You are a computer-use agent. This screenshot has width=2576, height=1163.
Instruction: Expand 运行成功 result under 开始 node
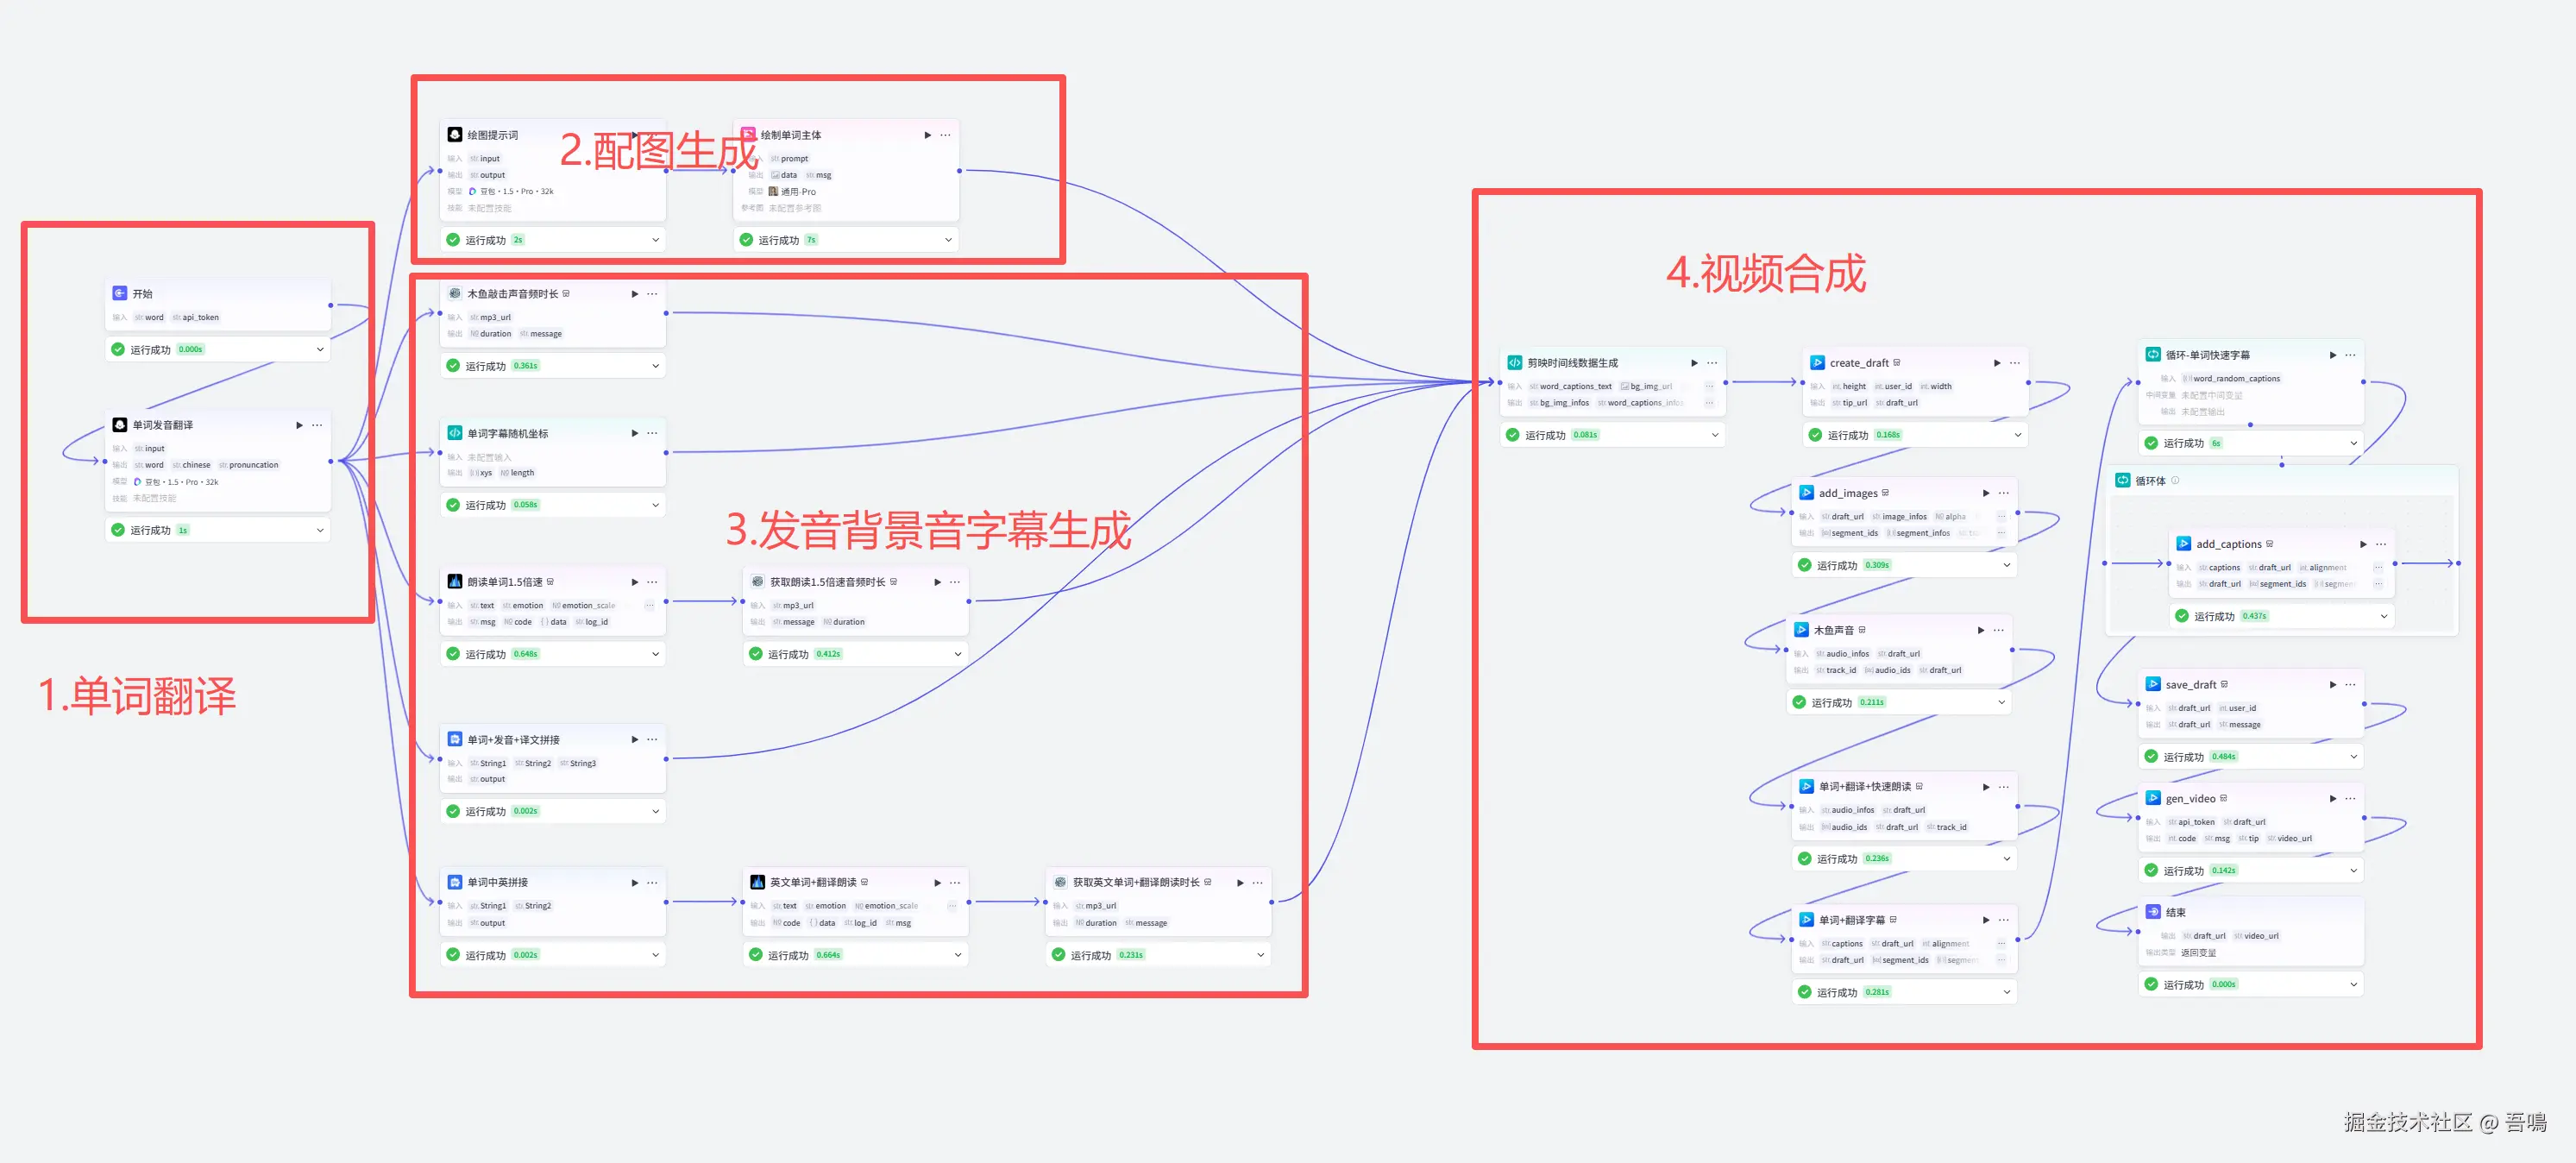pos(320,349)
